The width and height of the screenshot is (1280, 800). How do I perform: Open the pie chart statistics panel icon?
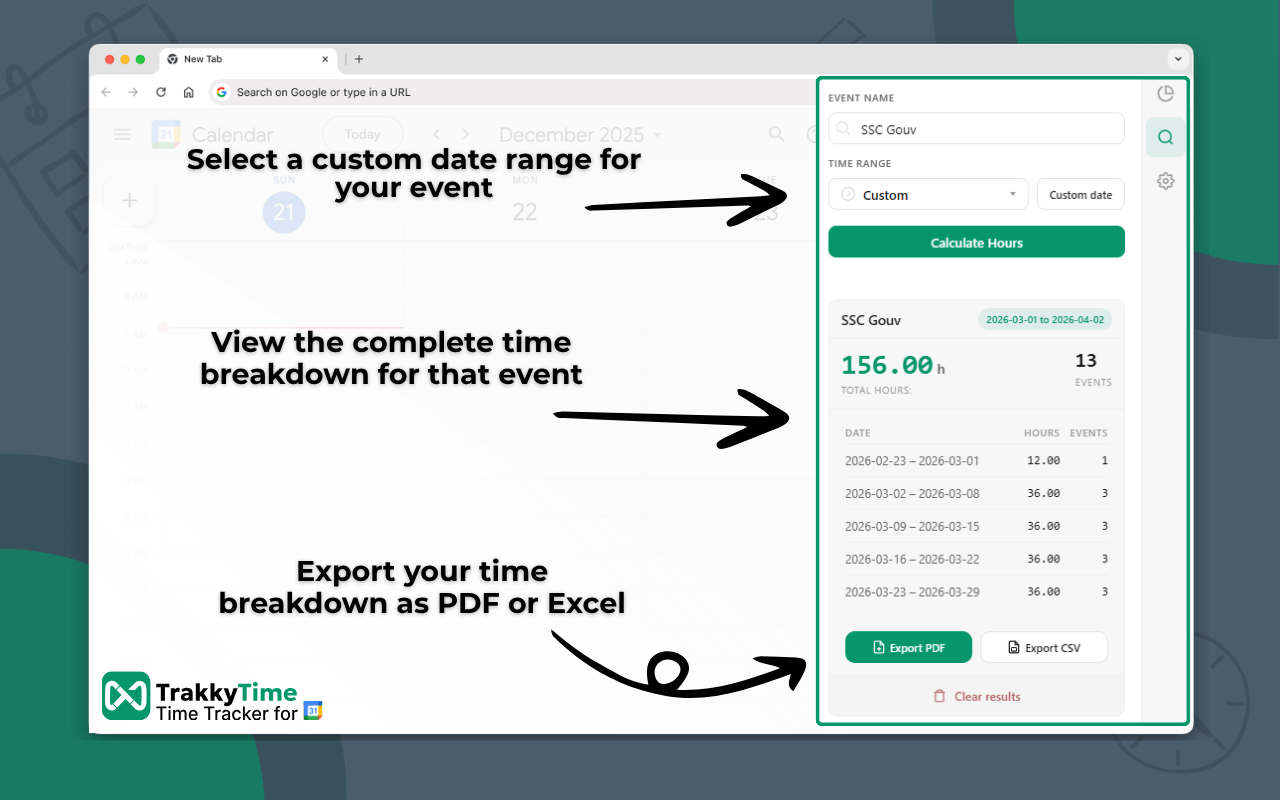pos(1165,94)
